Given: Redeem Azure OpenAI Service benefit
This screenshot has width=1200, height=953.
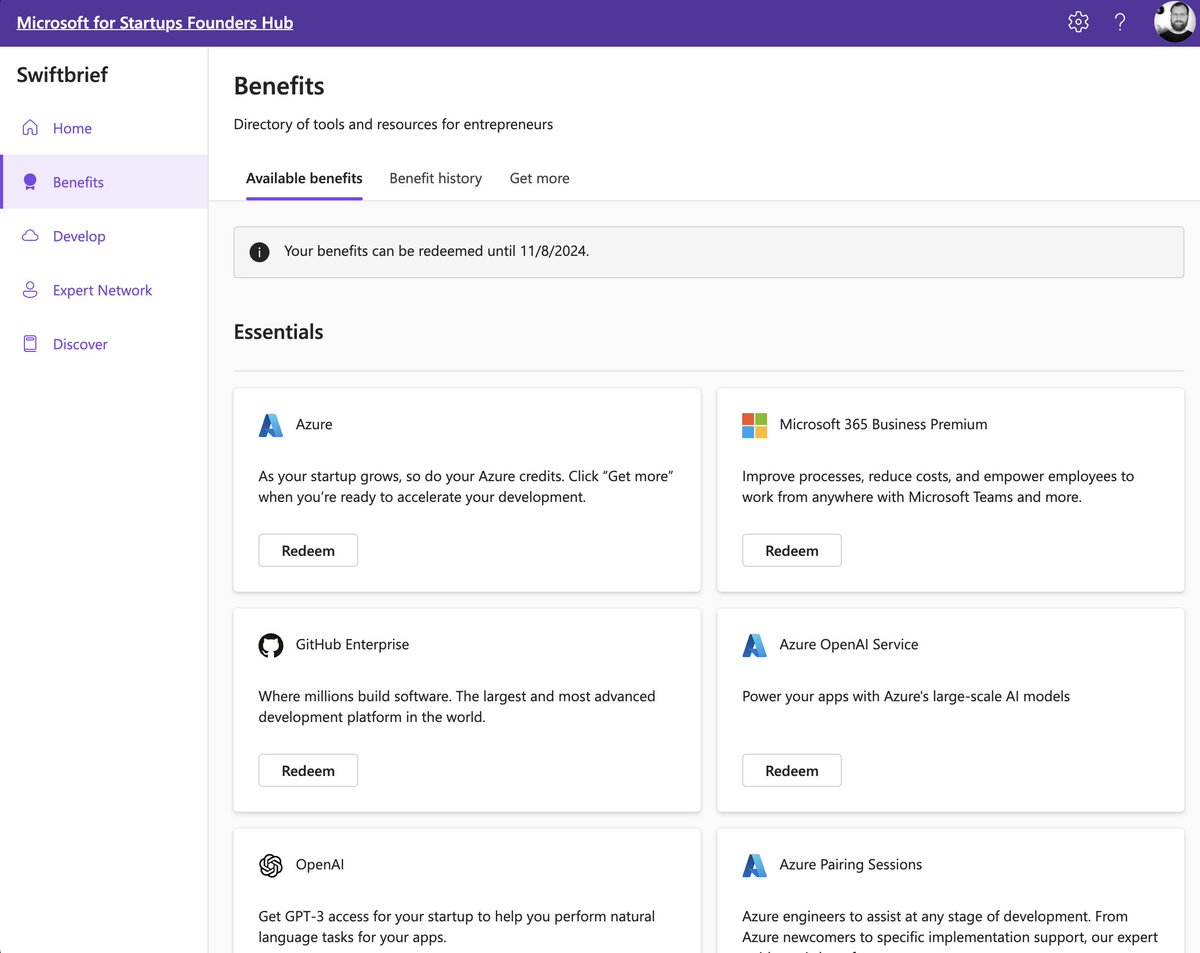Looking at the screenshot, I should click(792, 771).
